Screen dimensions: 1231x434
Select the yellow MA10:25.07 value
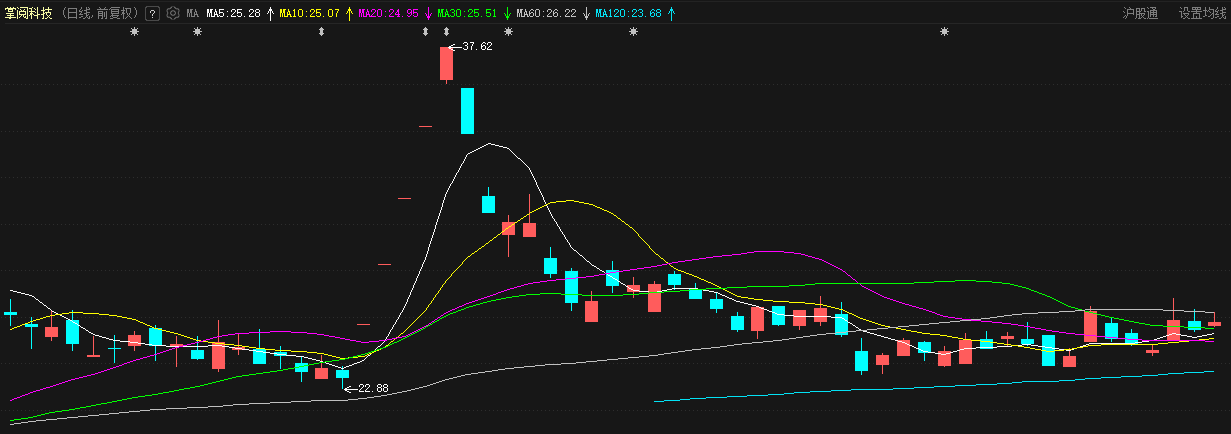tap(310, 13)
